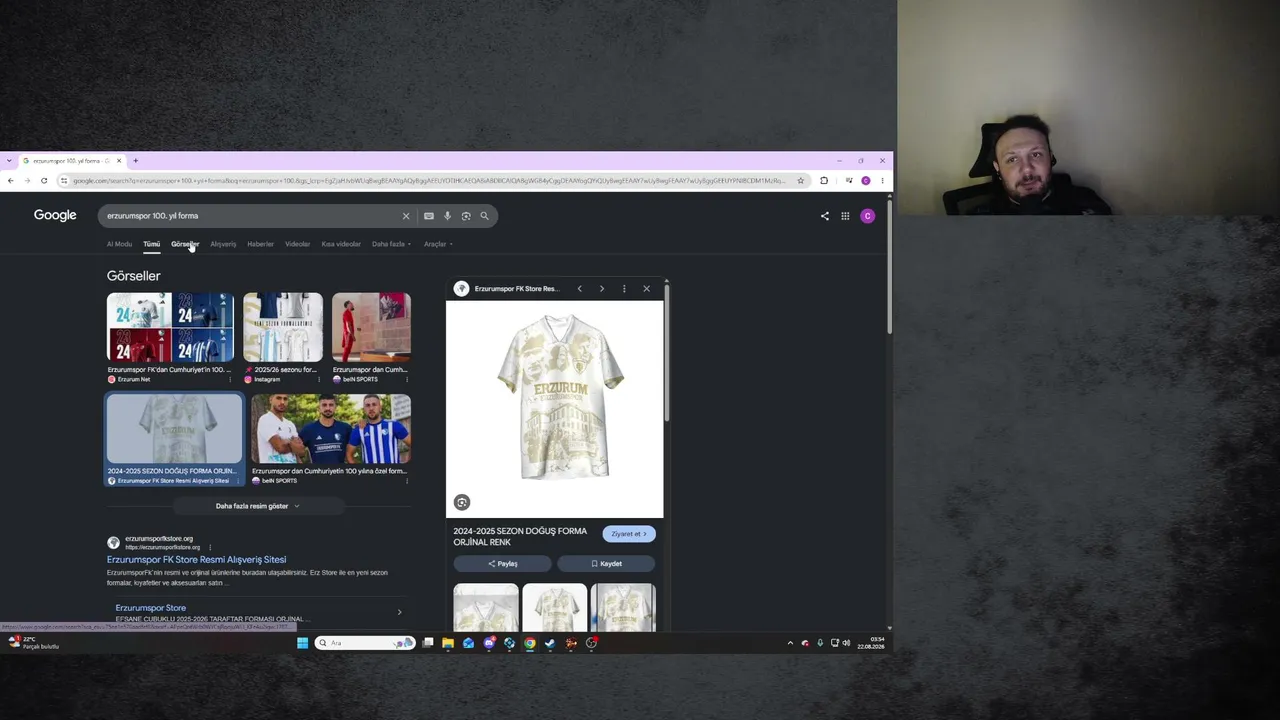The image size is (1280, 720).
Task: Open the Erzurum Net jerseys thumbnail
Action: (x=170, y=327)
